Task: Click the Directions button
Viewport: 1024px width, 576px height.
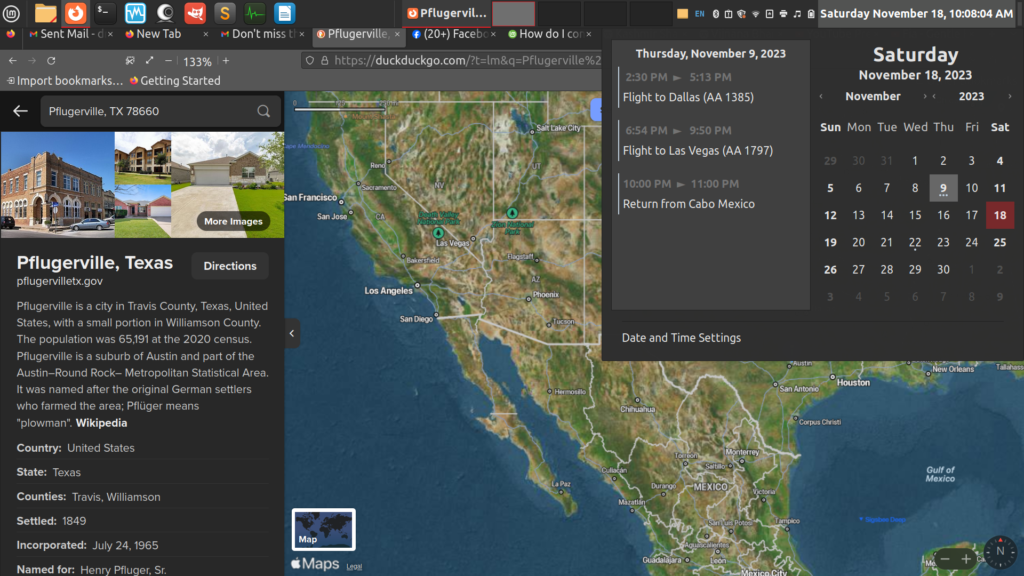Action: pyautogui.click(x=230, y=266)
